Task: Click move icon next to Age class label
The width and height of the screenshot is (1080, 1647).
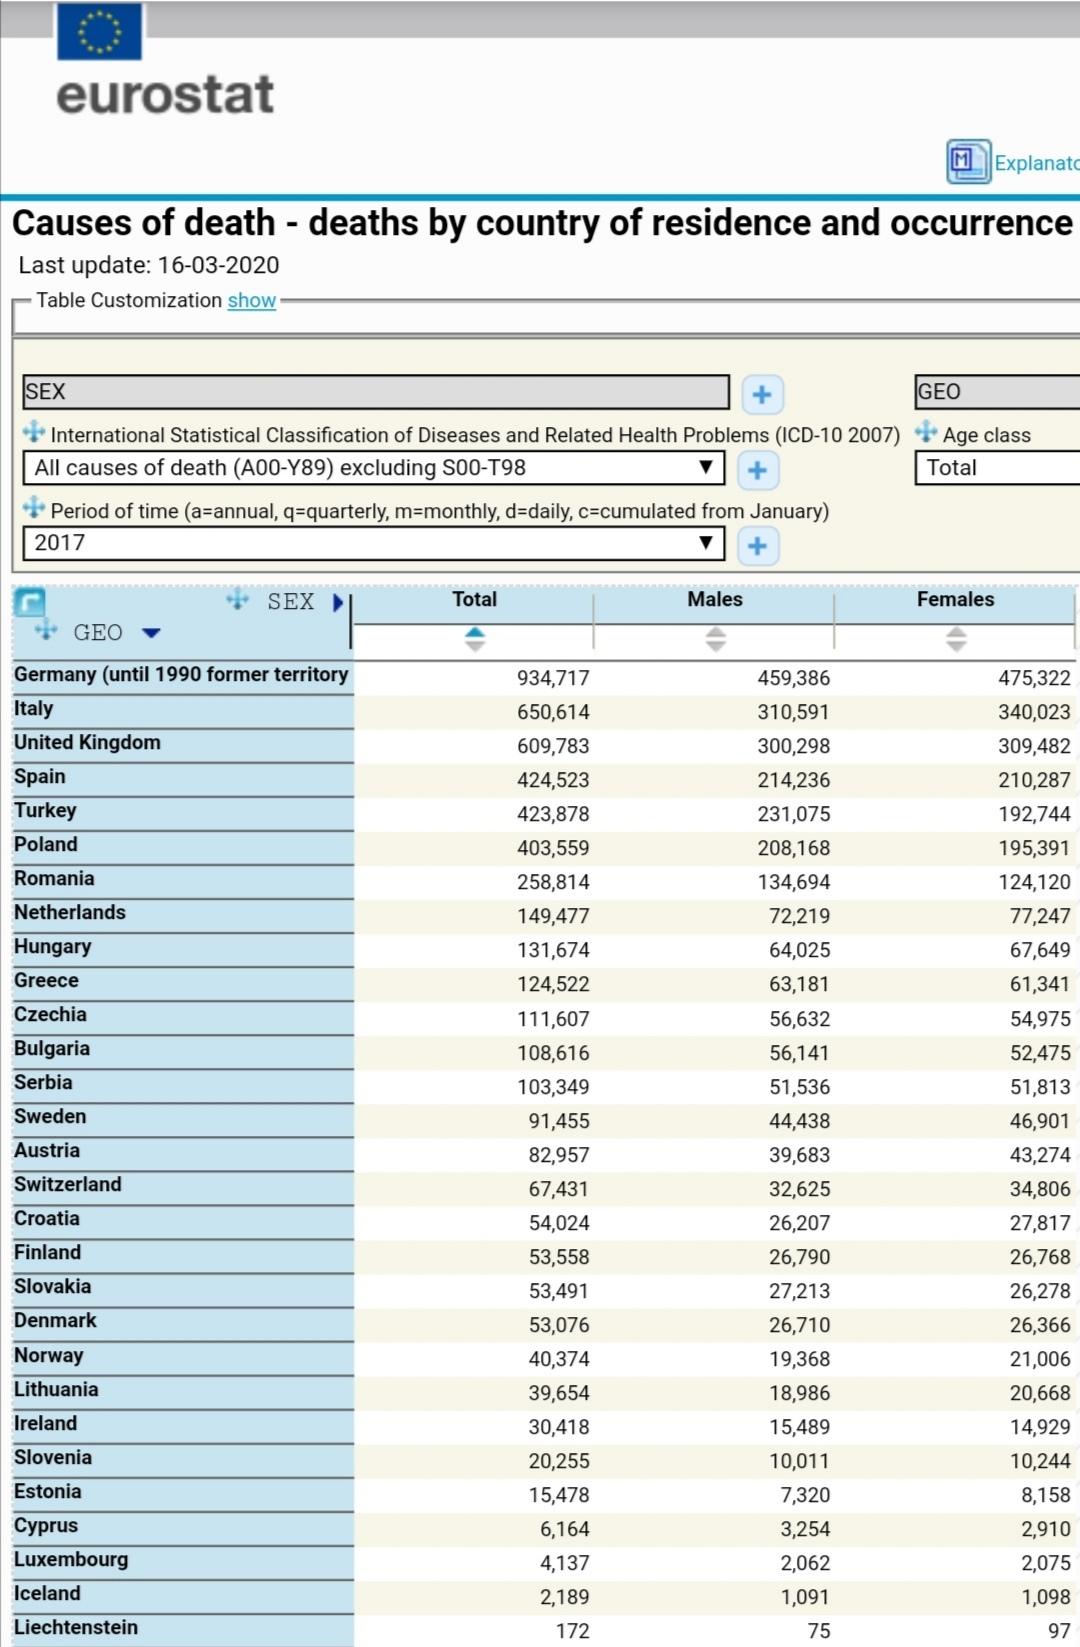Action: click(926, 432)
